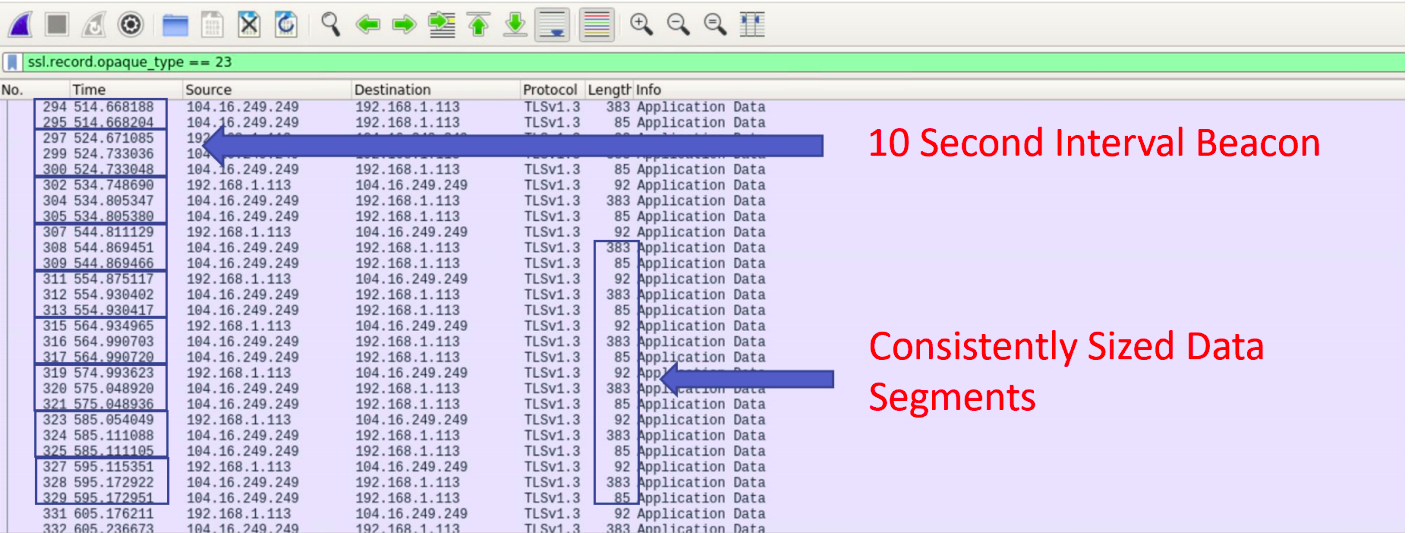Select packet 311 in the list
The width and height of the screenshot is (1409, 533).
pyautogui.click(x=400, y=279)
